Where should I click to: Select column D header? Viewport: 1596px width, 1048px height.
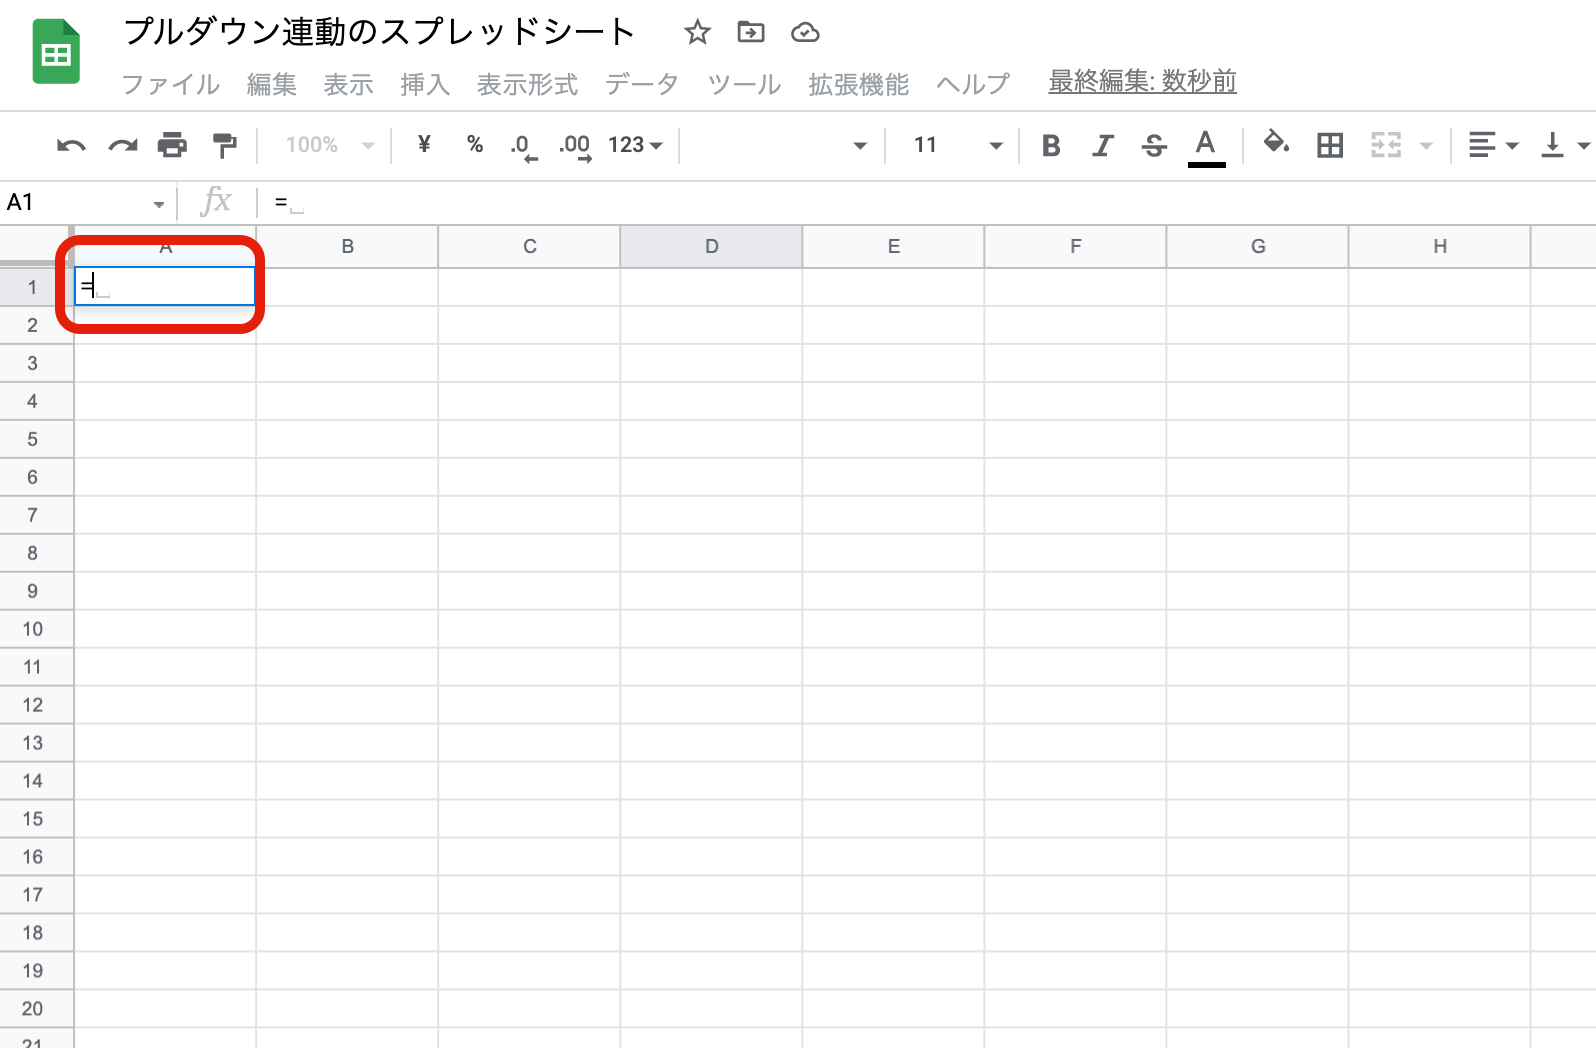[x=711, y=246]
